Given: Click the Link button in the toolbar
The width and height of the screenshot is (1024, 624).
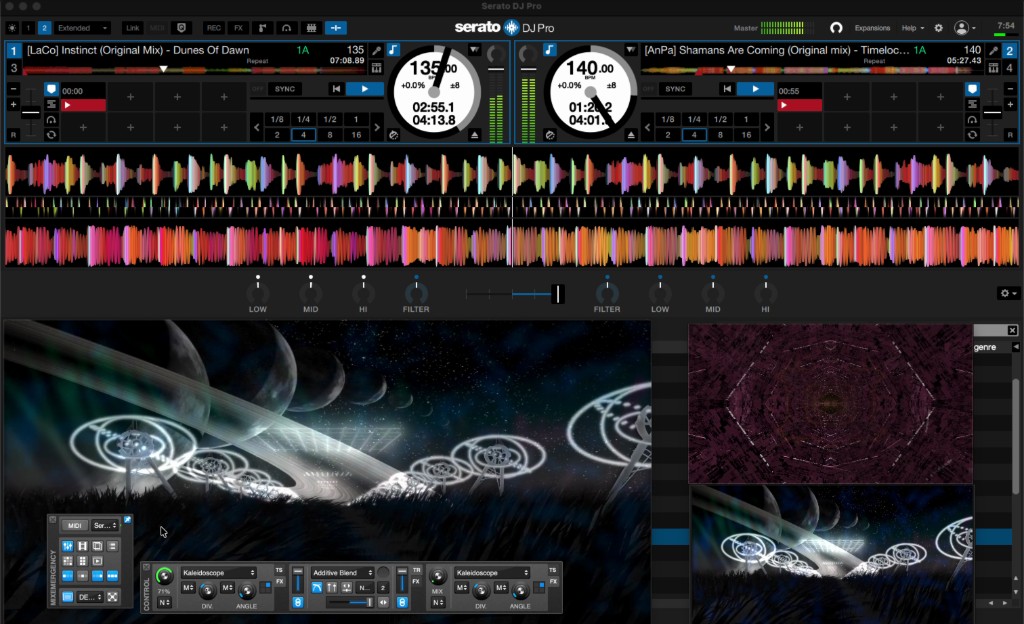Looking at the screenshot, I should (134, 28).
